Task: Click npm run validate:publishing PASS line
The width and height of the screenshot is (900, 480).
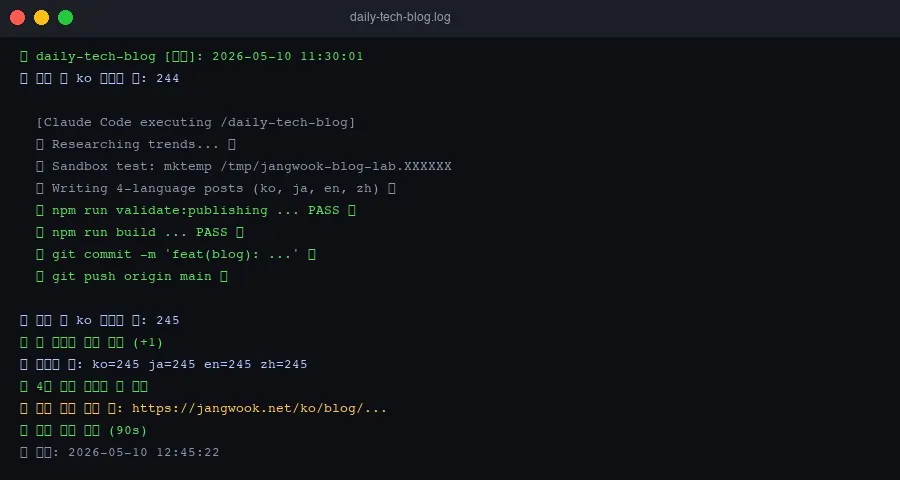Action: [x=196, y=210]
